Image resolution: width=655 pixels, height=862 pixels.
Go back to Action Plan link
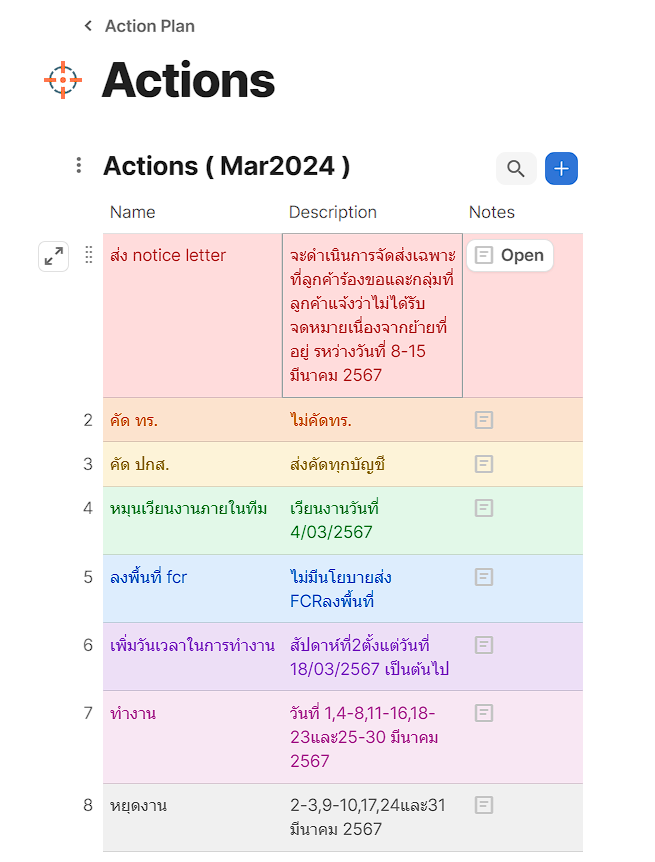point(149,26)
